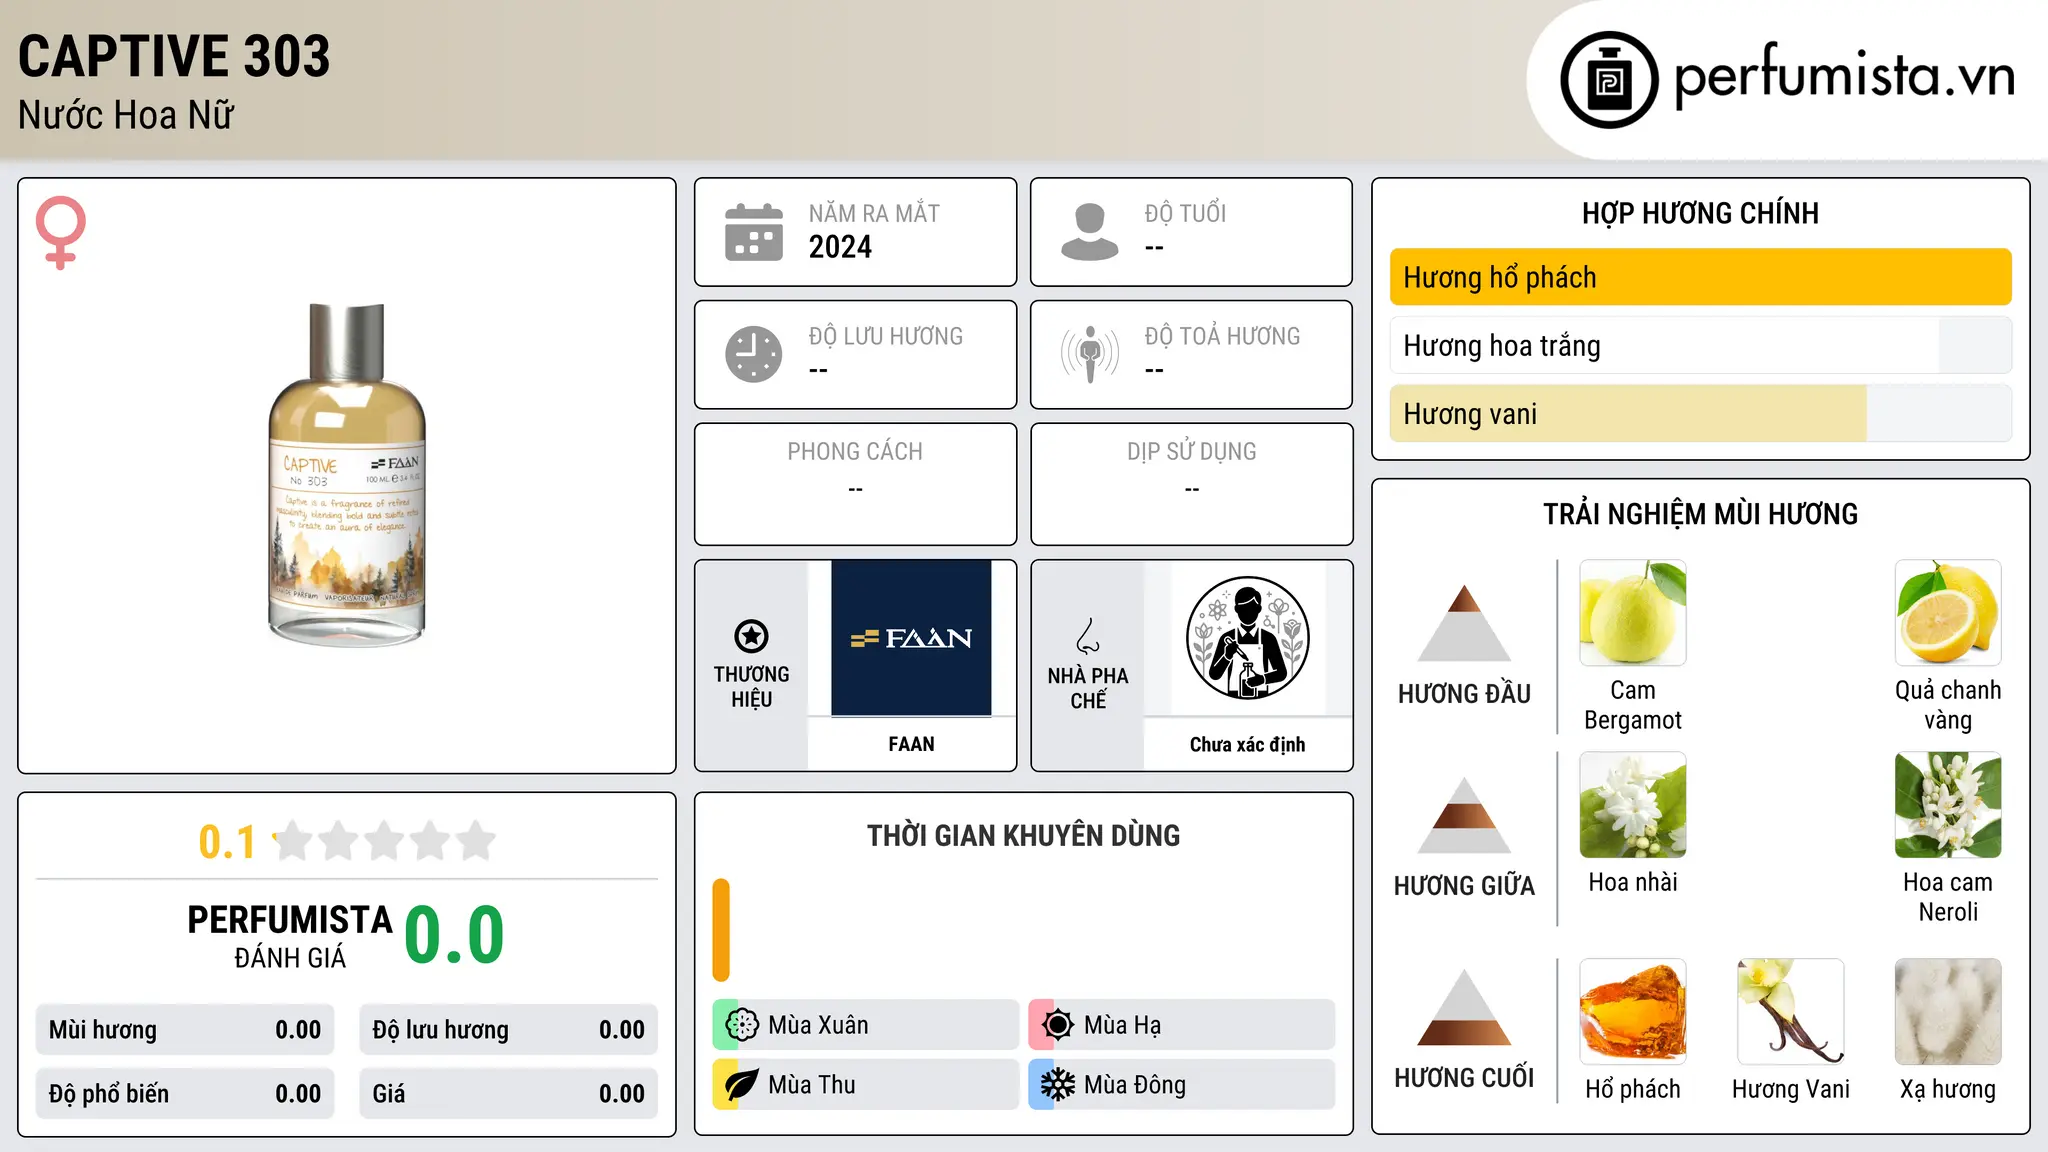Open the FAAN brand name link
The image size is (2048, 1152).
pyautogui.click(x=911, y=744)
